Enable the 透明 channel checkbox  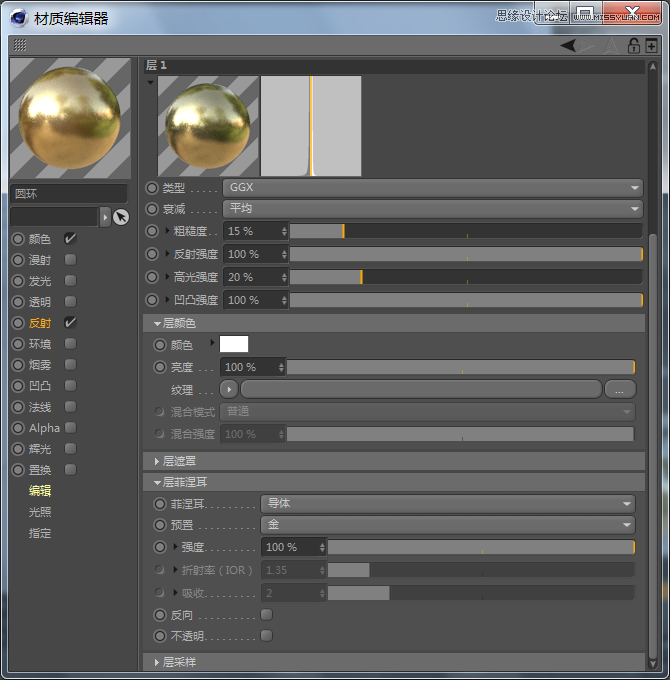[70, 302]
